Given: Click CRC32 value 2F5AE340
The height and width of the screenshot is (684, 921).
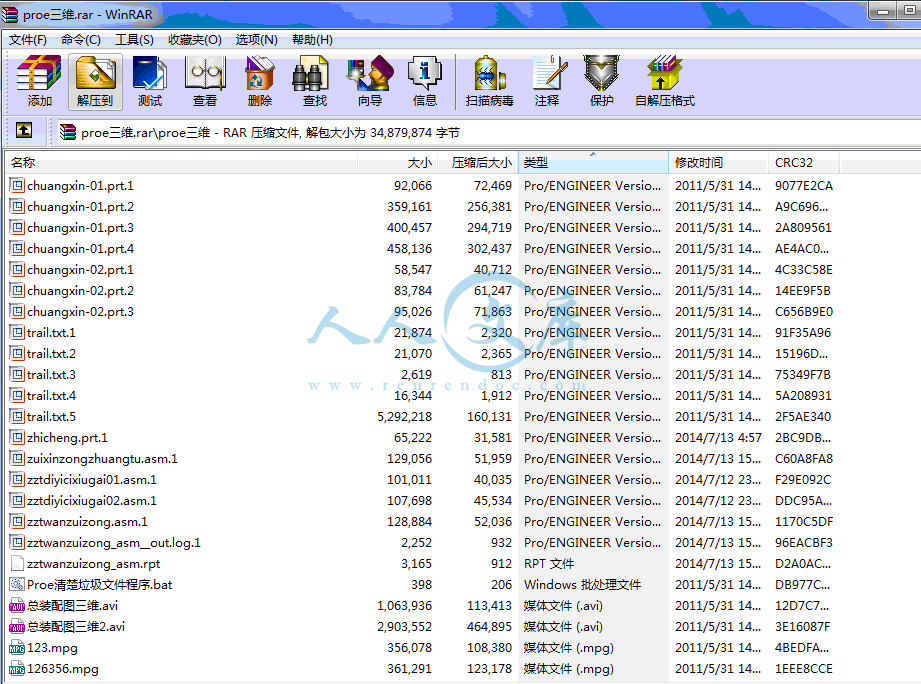Looking at the screenshot, I should tap(803, 417).
